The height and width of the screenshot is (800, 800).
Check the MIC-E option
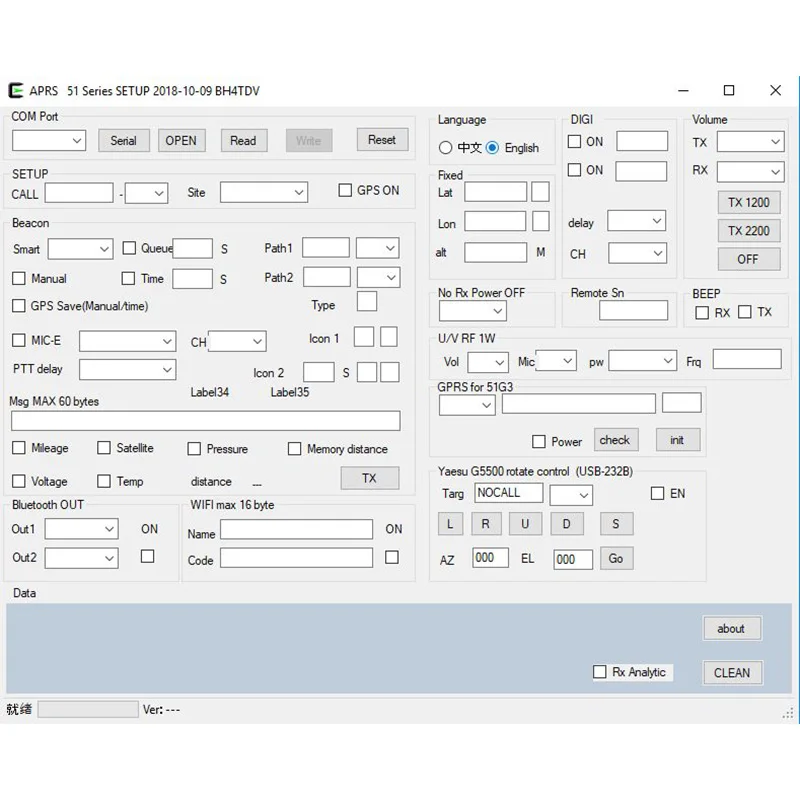click(19, 341)
